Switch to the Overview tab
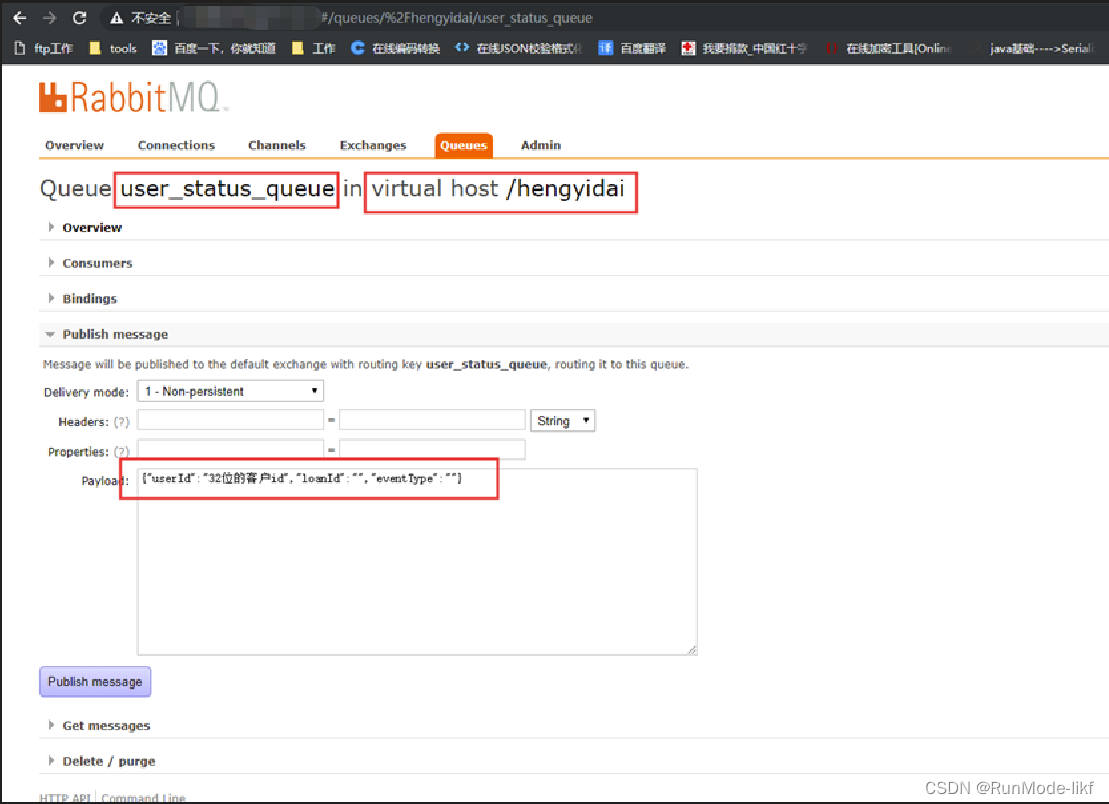 [x=74, y=145]
